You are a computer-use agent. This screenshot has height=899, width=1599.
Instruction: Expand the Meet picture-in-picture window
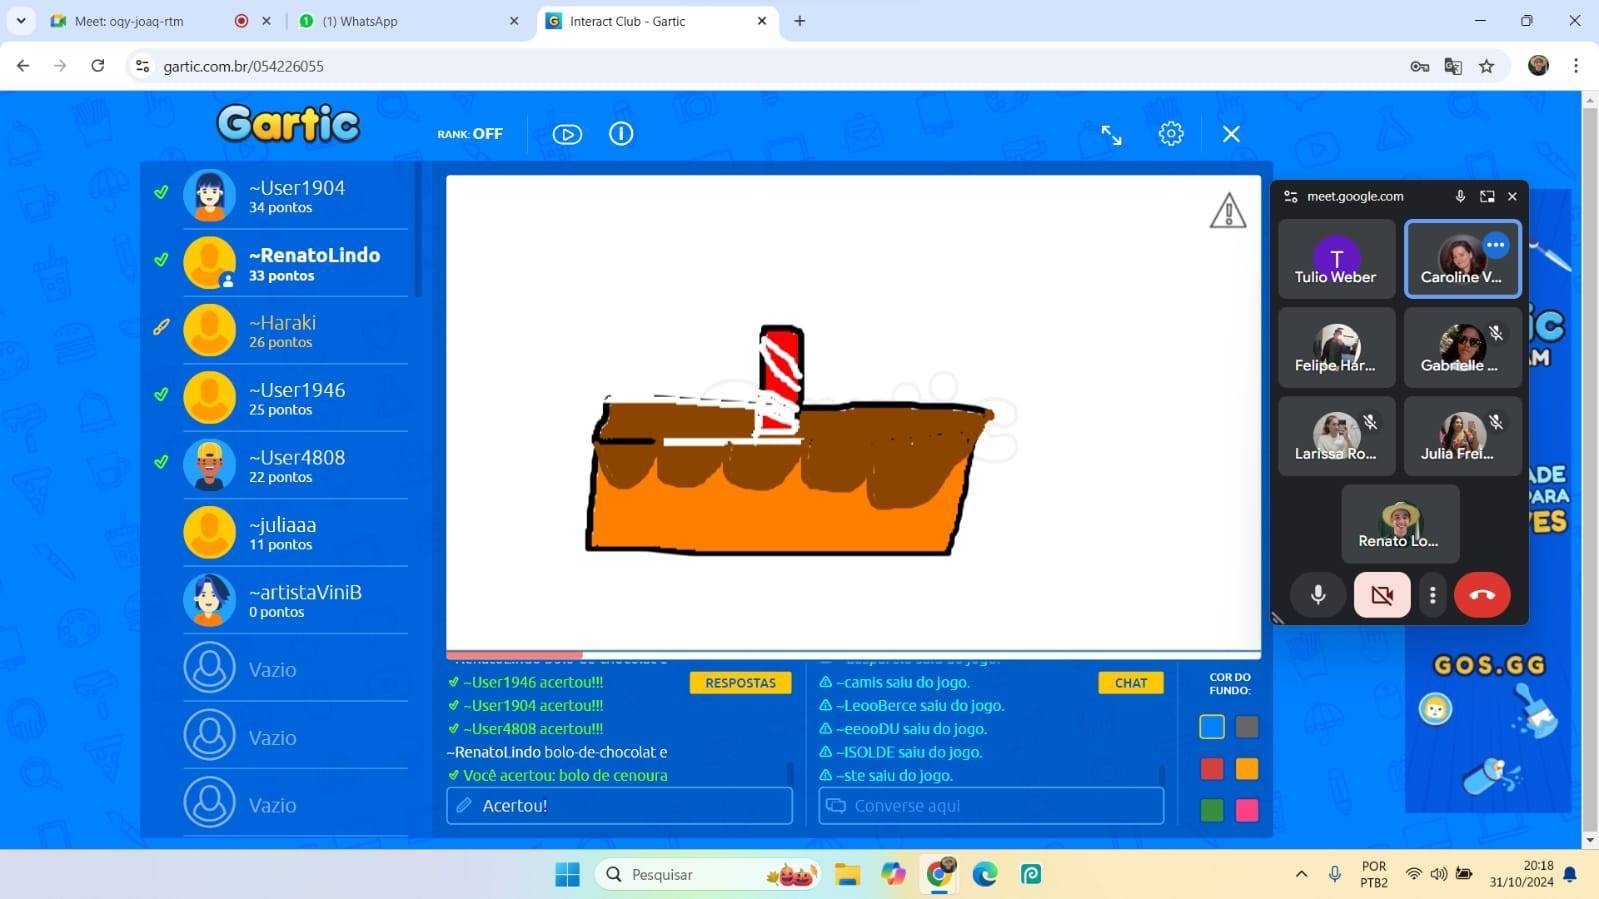(1487, 197)
